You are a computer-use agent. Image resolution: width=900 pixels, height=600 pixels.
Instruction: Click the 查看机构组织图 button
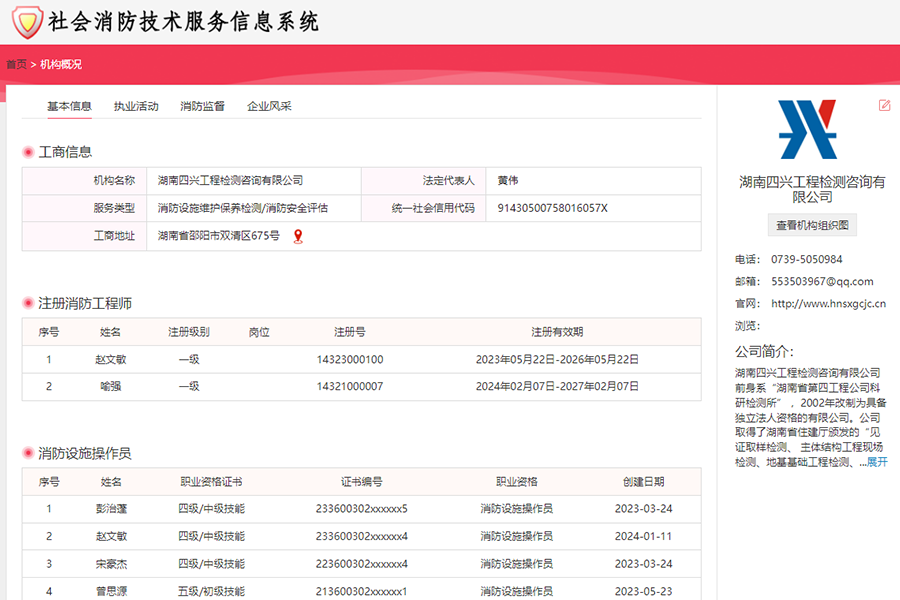pos(812,226)
